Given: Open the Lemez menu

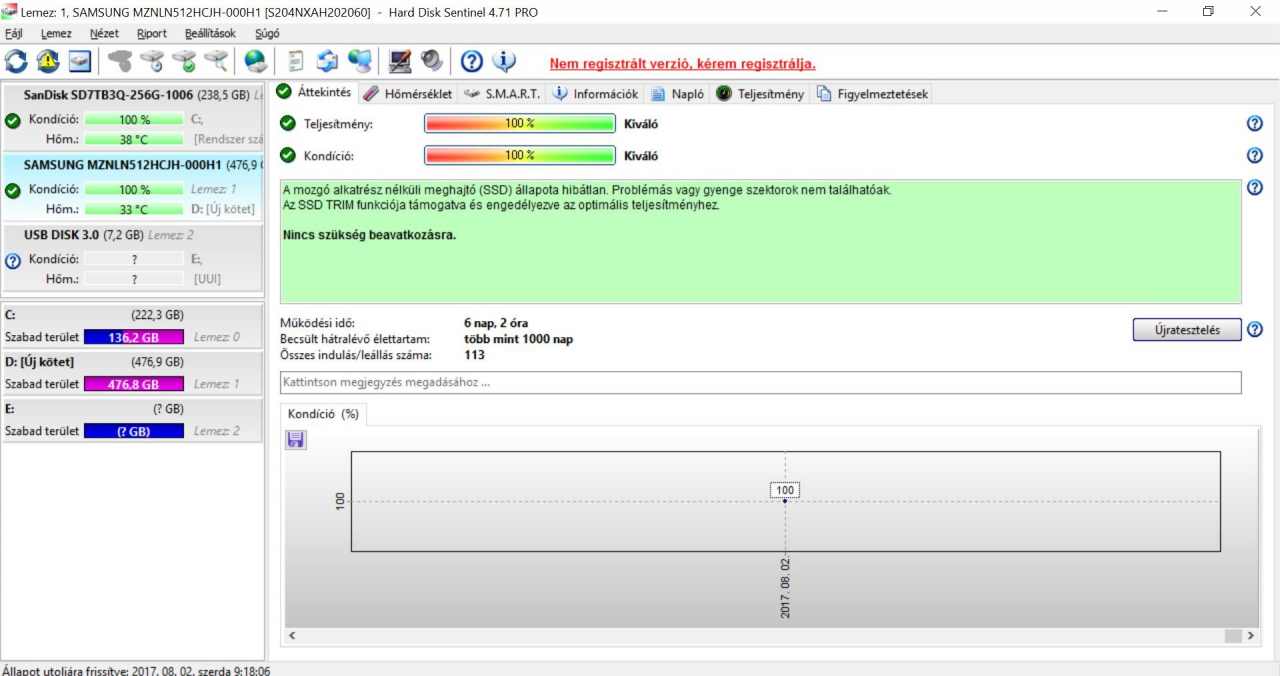Looking at the screenshot, I should 56,33.
